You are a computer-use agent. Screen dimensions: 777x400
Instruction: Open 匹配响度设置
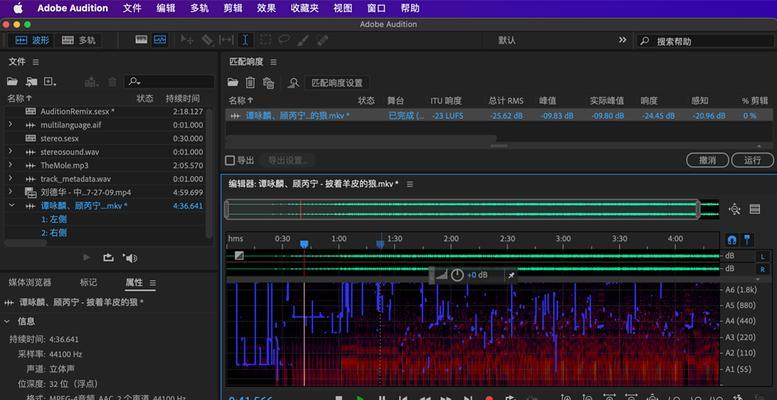coord(337,83)
